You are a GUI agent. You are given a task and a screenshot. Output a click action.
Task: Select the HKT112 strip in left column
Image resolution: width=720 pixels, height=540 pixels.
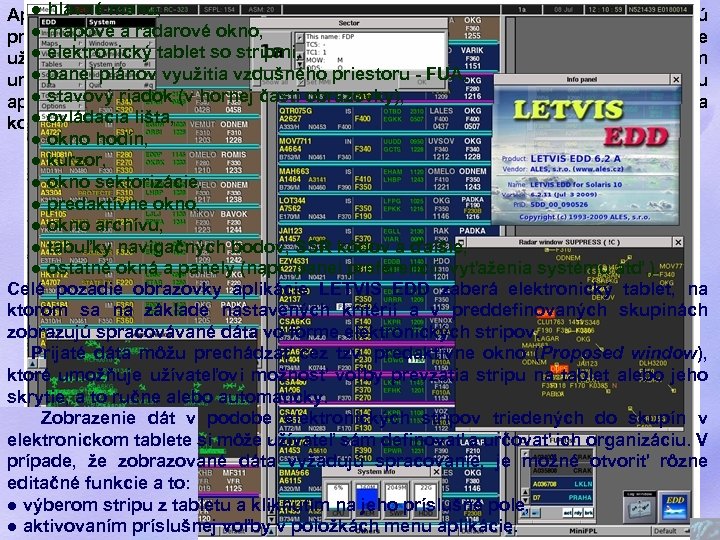pyautogui.click(x=54, y=274)
